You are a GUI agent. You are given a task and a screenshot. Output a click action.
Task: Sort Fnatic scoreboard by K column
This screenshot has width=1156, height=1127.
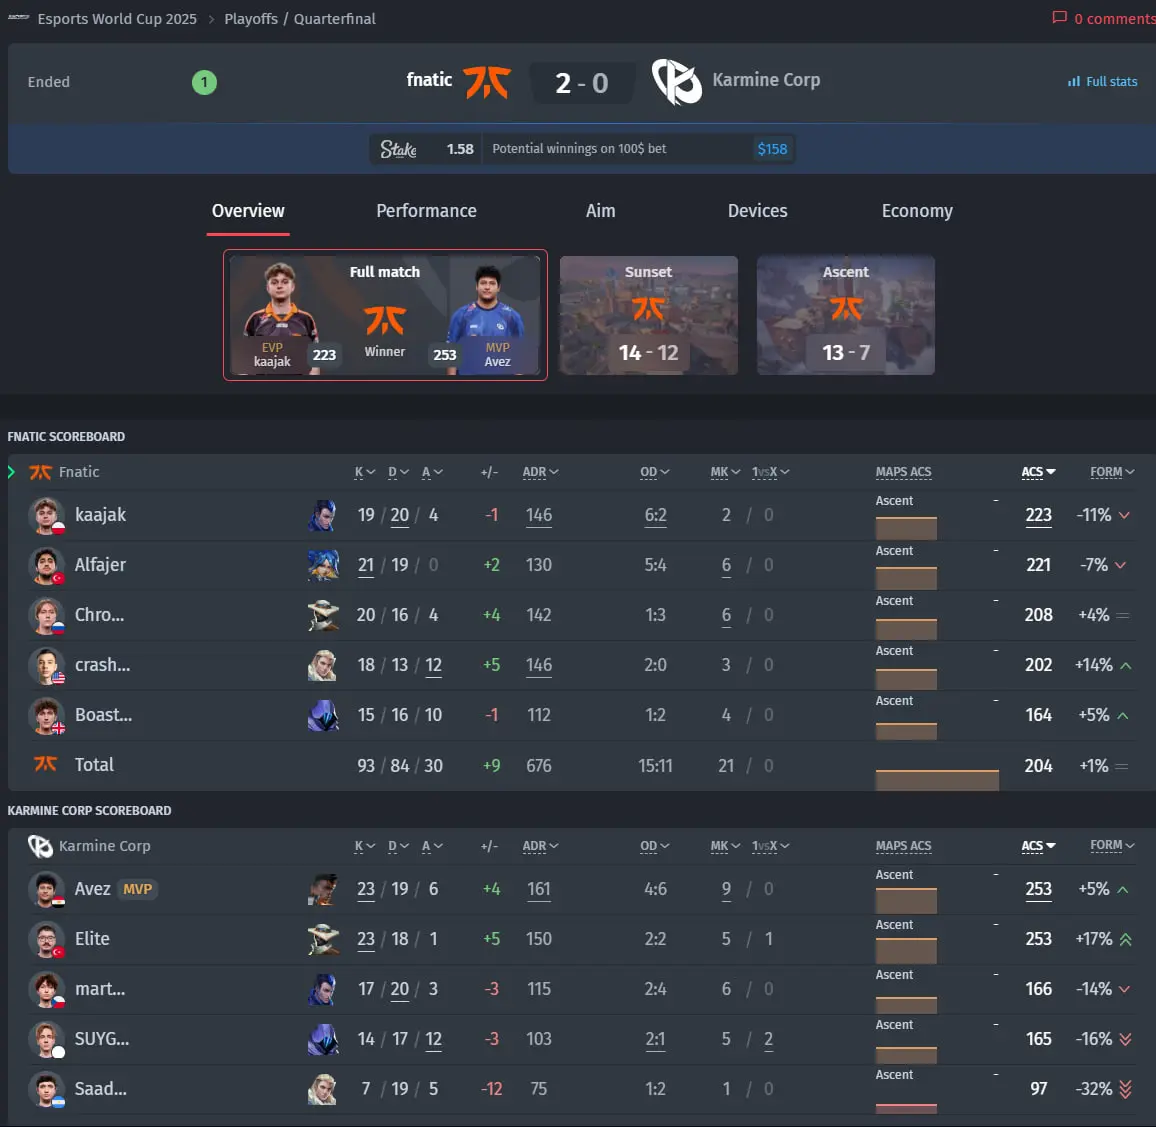(x=365, y=472)
